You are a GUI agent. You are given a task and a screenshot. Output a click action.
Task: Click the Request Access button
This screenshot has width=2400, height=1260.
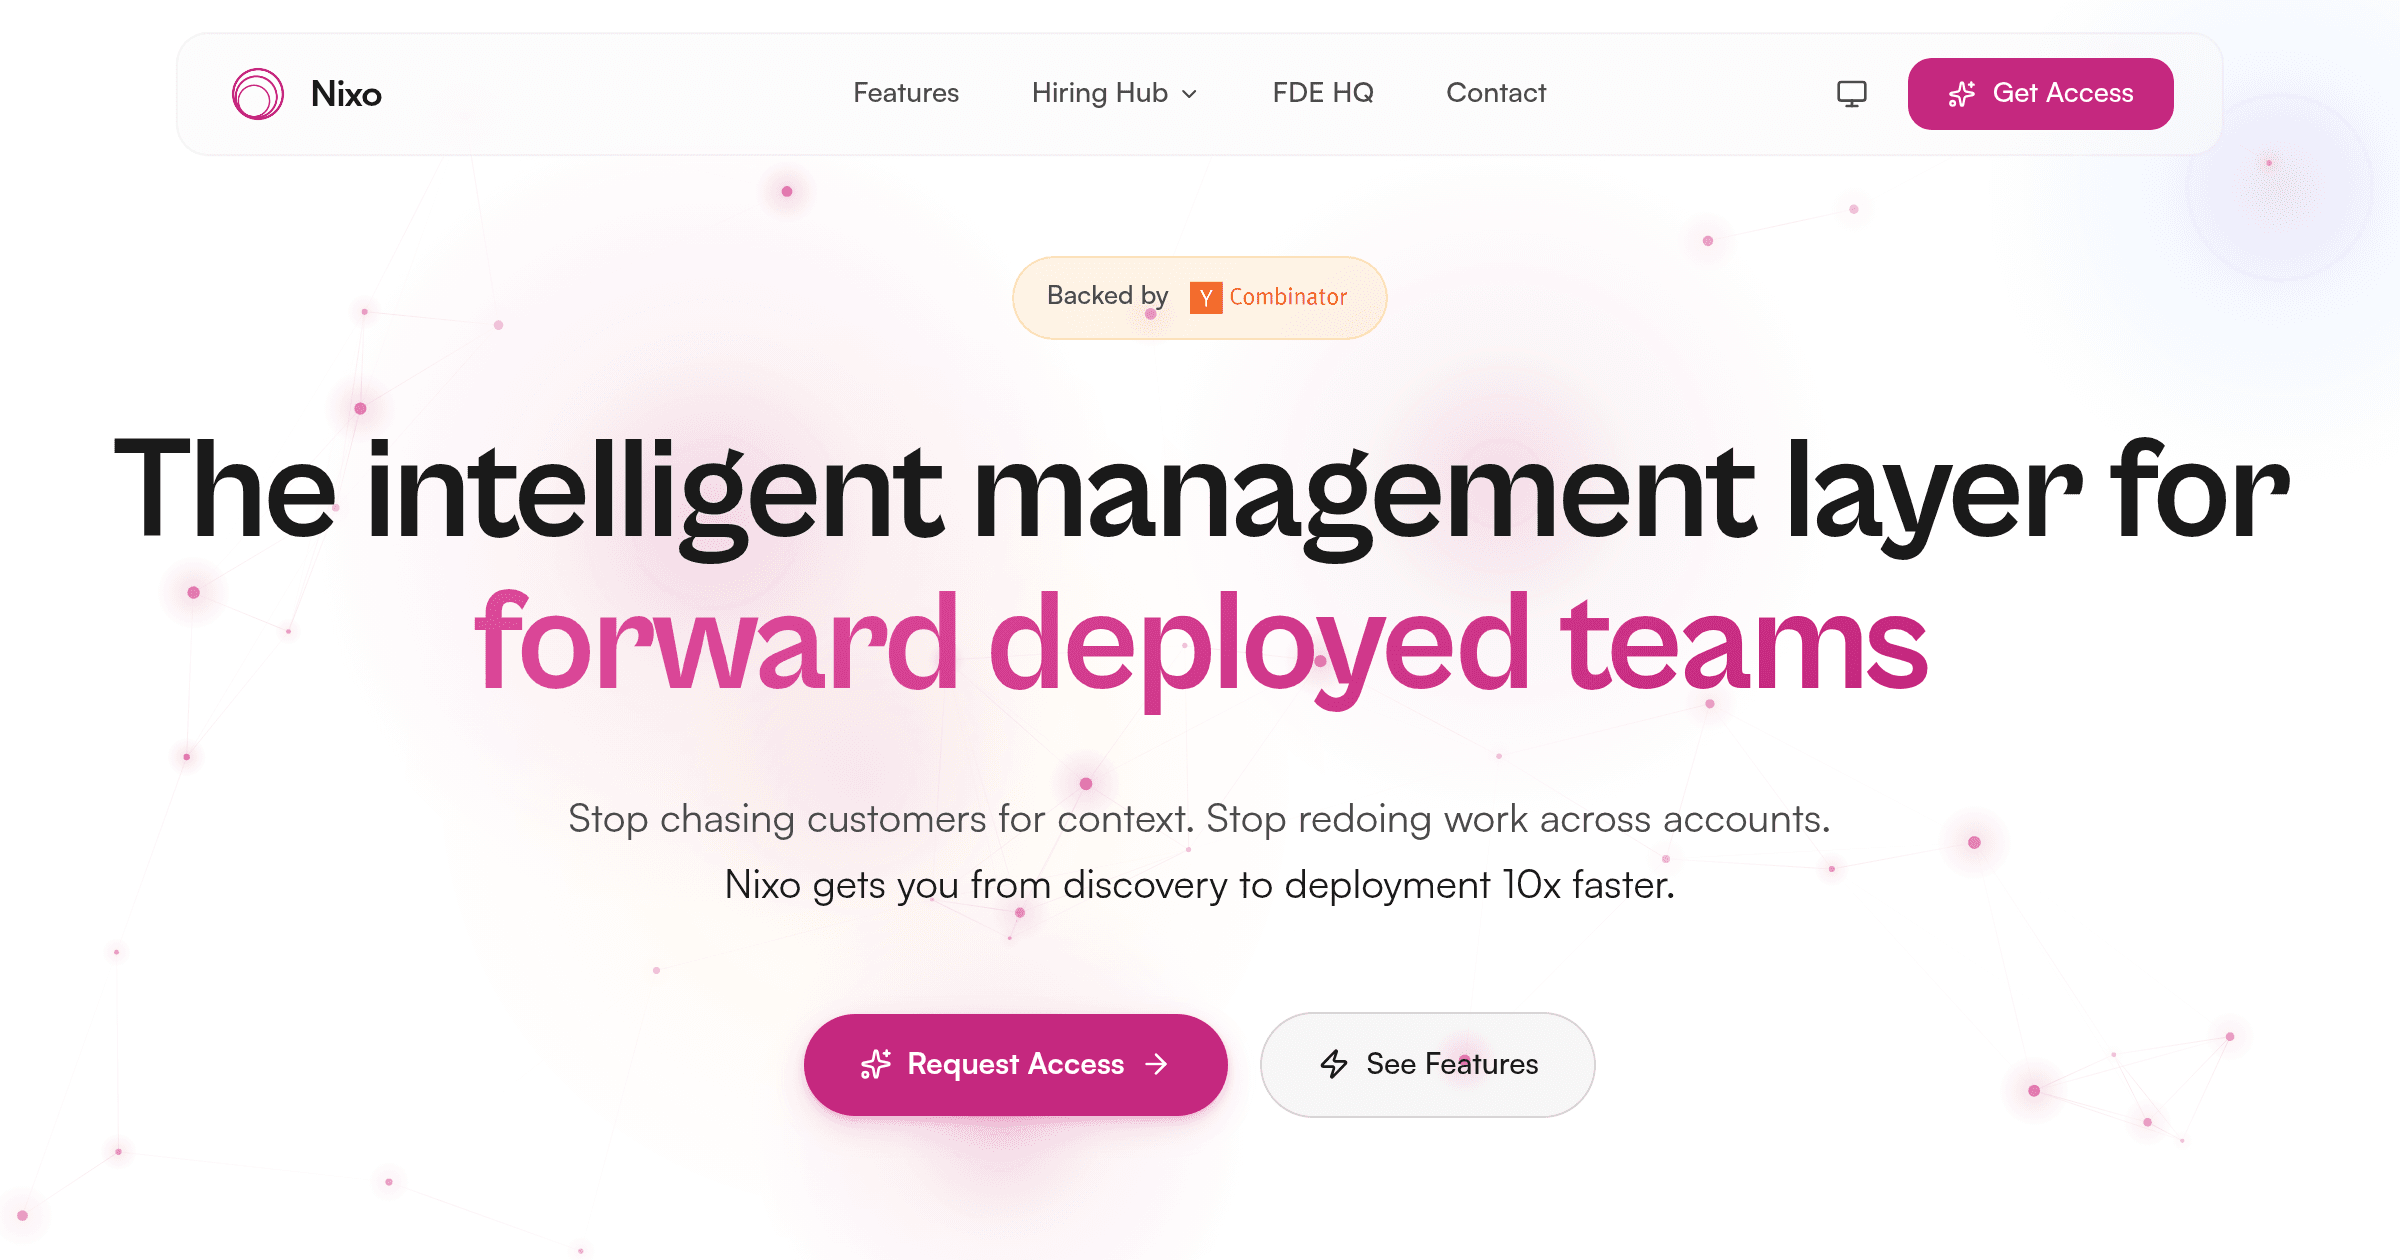point(1015,1064)
